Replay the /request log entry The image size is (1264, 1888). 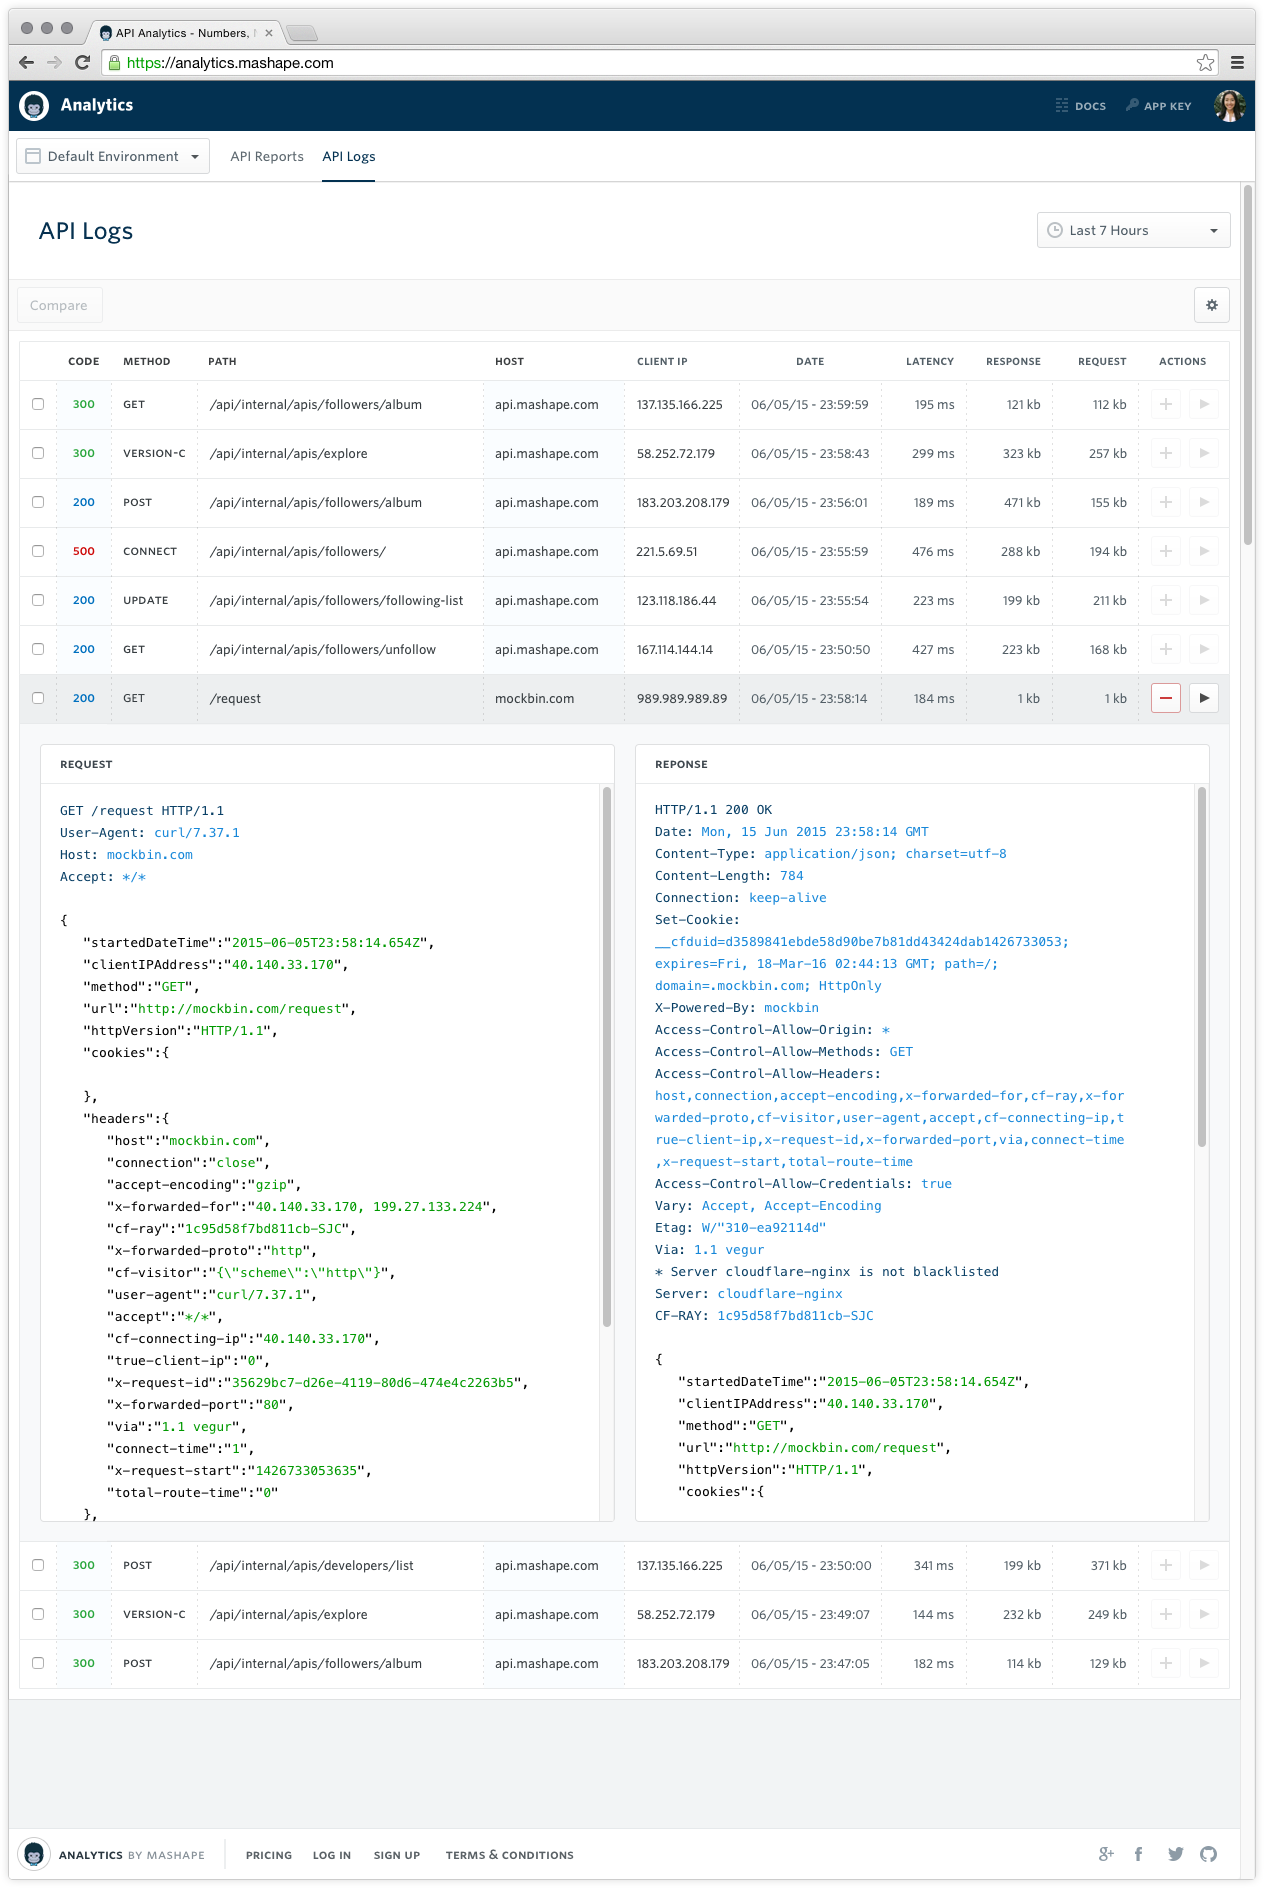[1204, 698]
